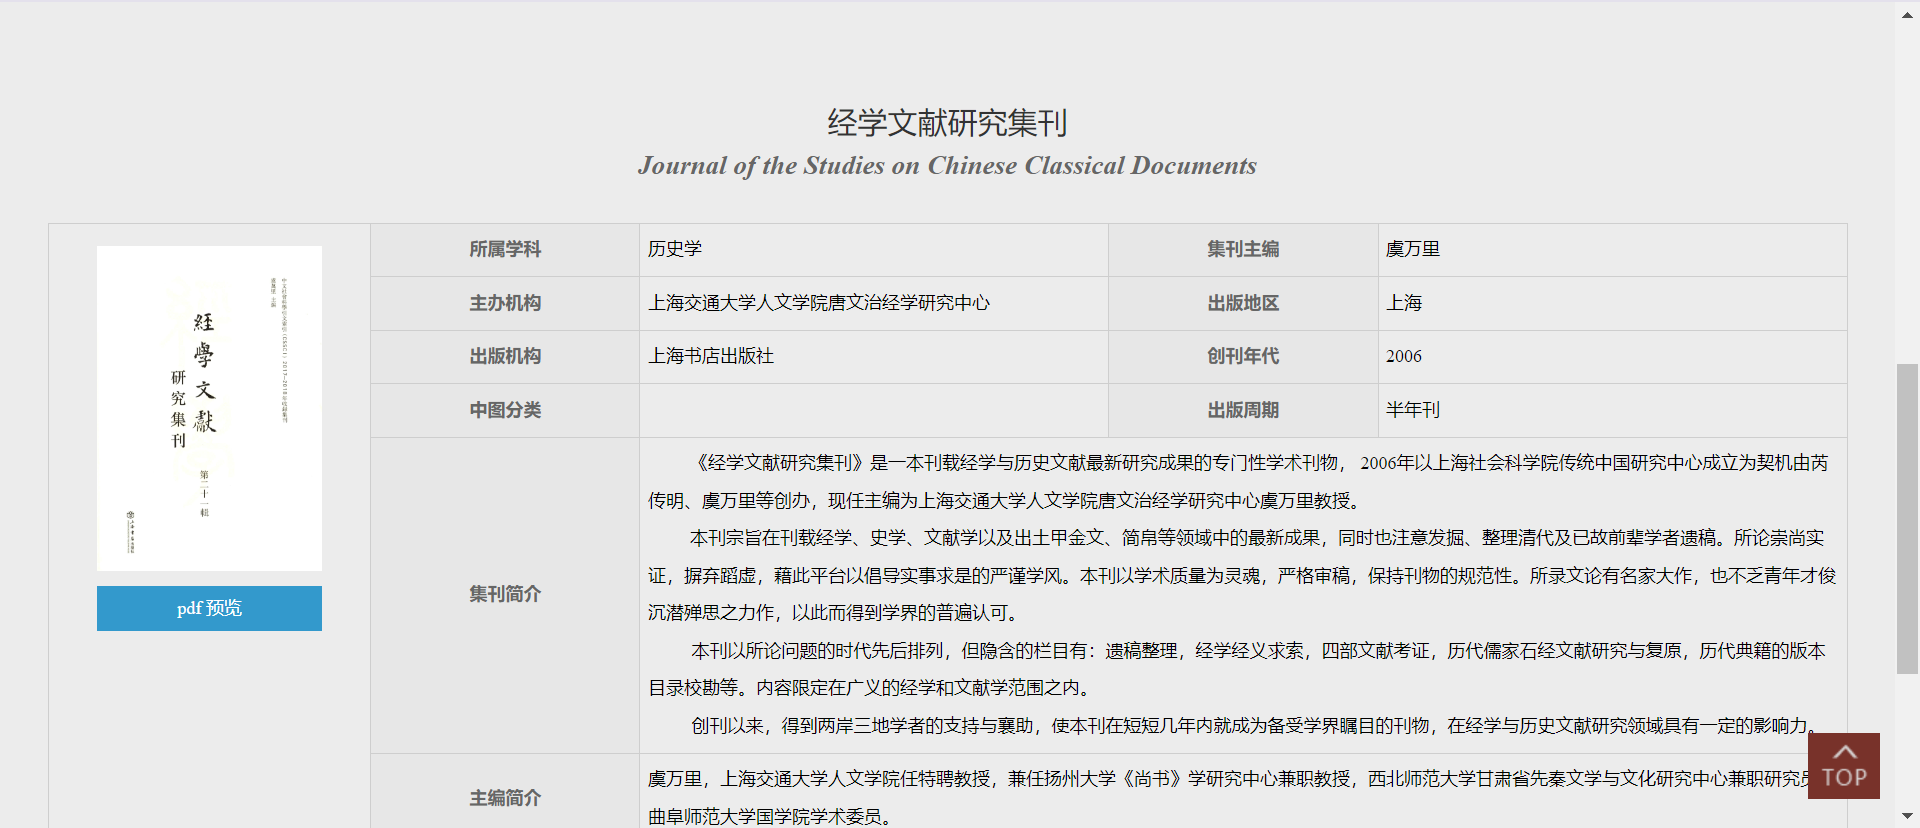This screenshot has width=1920, height=828.
Task: Select the 主办机构 label cell
Action: (x=505, y=303)
